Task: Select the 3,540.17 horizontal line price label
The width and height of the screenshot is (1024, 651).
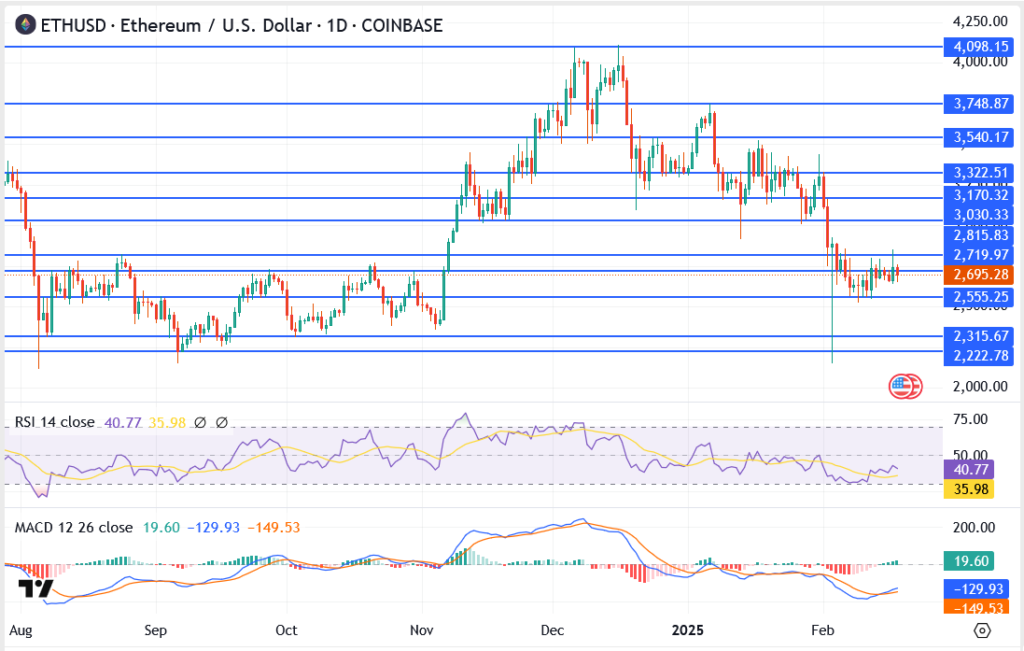Action: coord(979,137)
